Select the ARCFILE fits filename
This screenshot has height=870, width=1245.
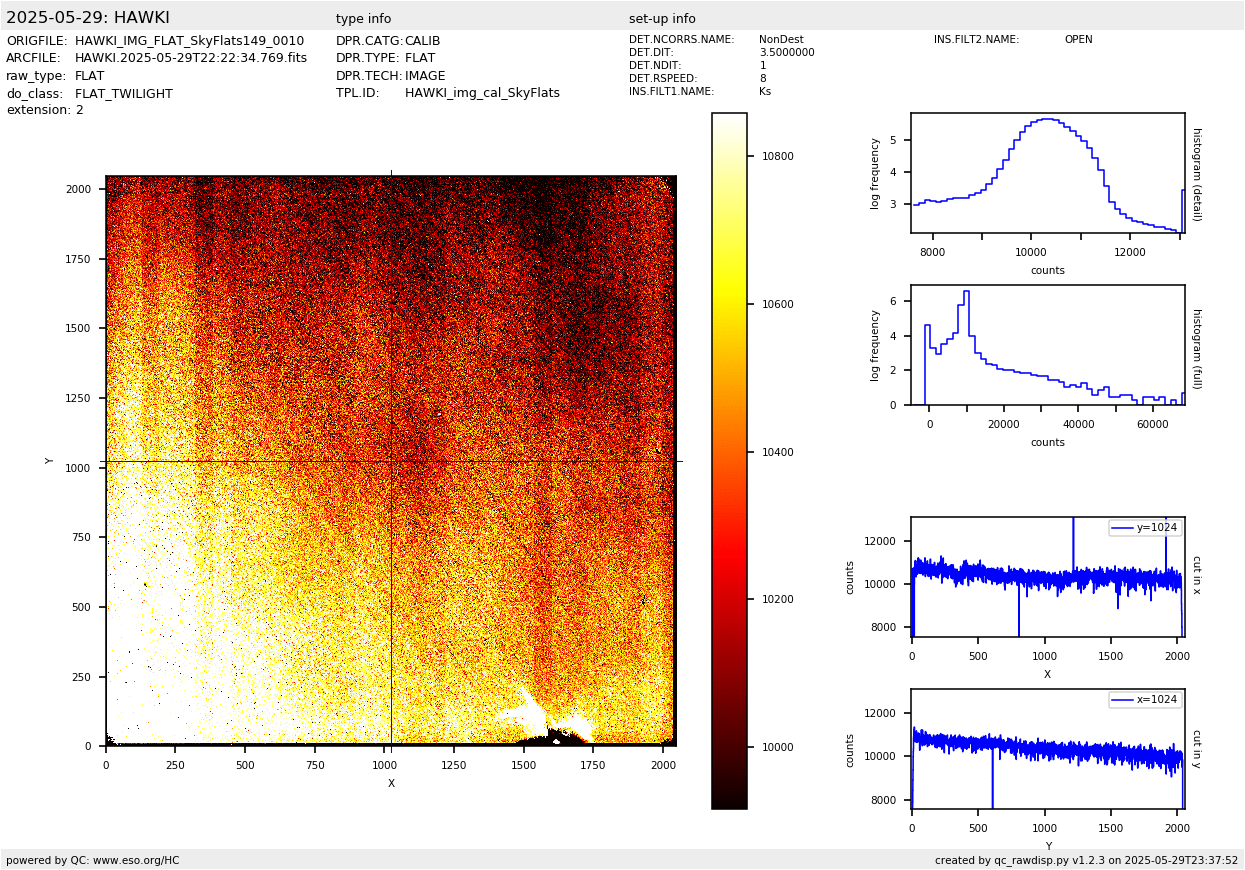click(191, 58)
